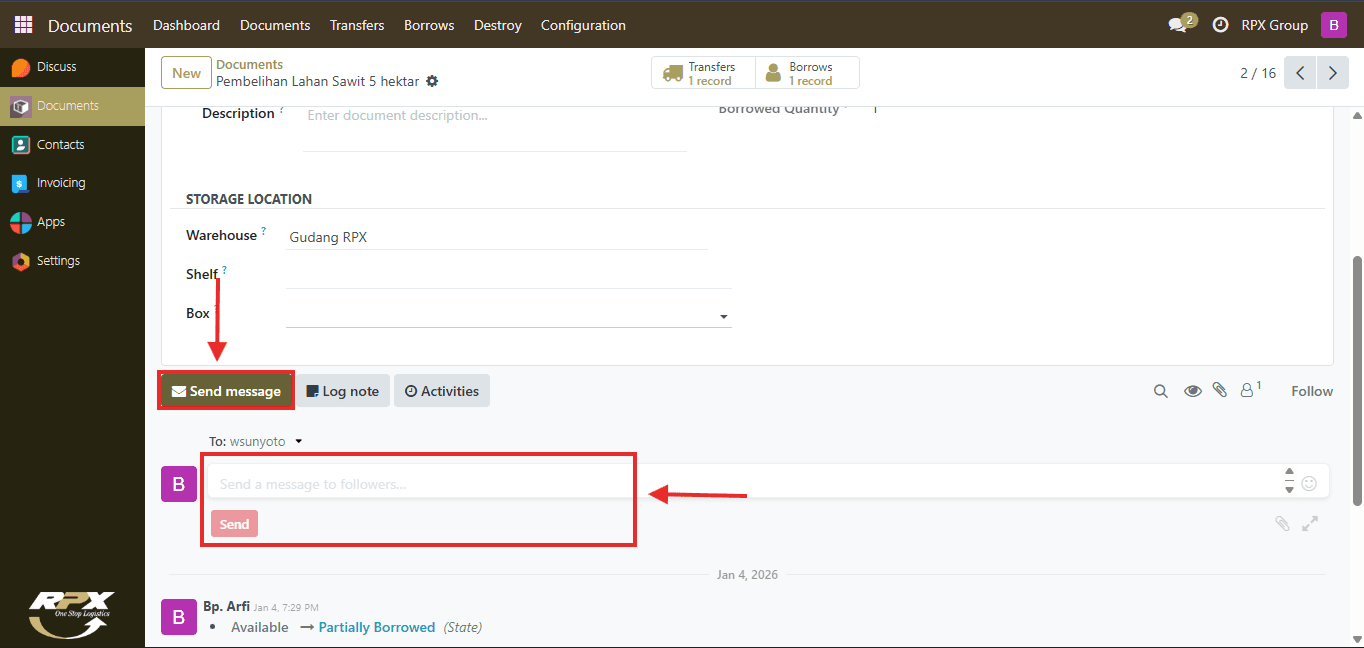Go to previous record arrow
This screenshot has width=1364, height=648.
coord(1300,73)
